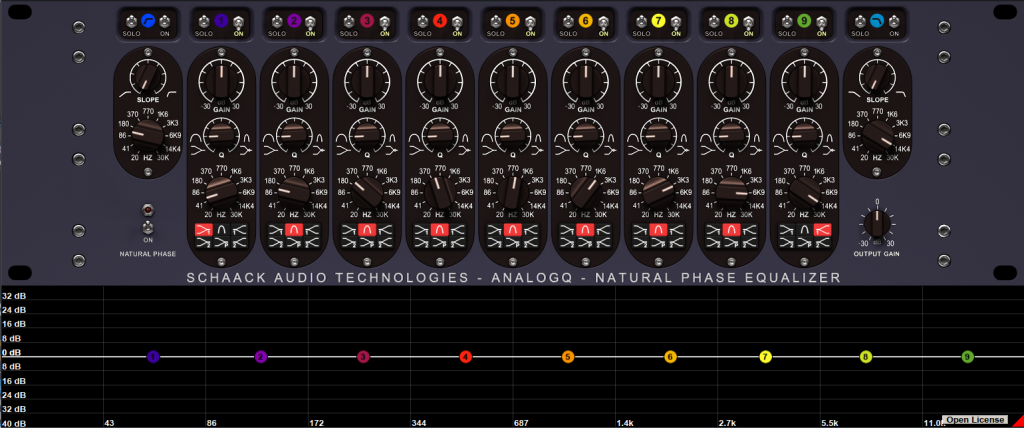The height and width of the screenshot is (428, 1024).
Task: Toggle the Natural Phase ON switch
Action: pyautogui.click(x=148, y=228)
